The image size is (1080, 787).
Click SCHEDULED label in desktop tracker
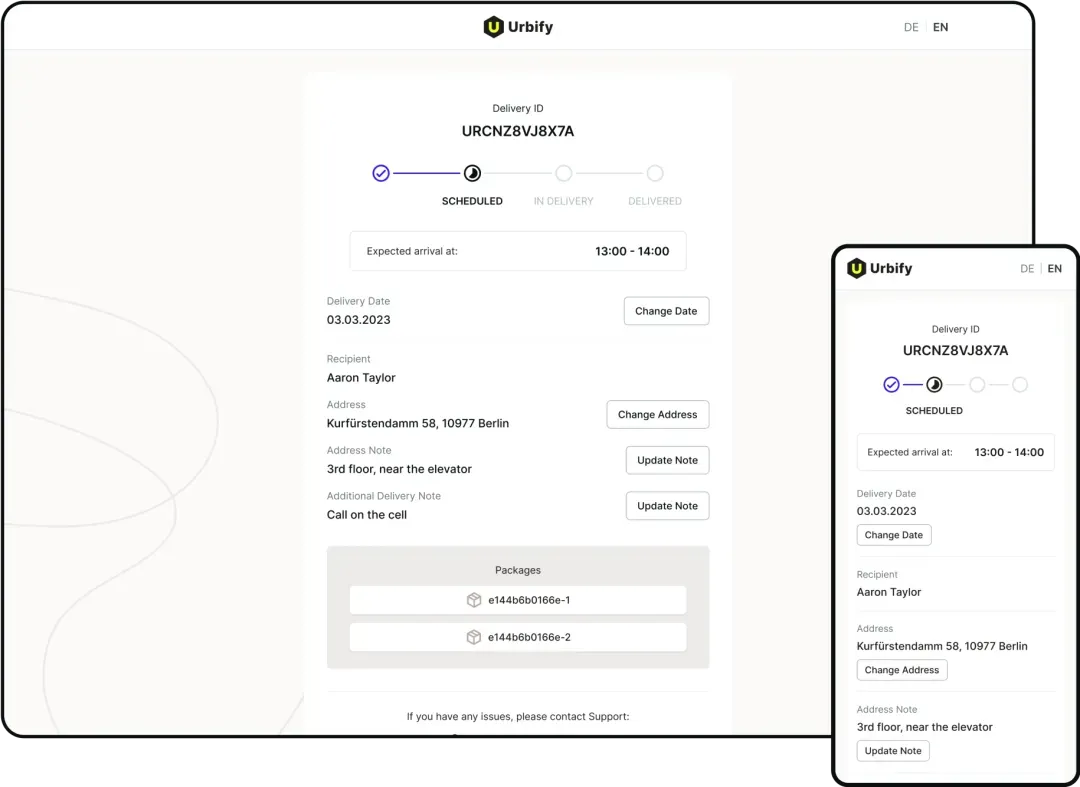point(472,201)
